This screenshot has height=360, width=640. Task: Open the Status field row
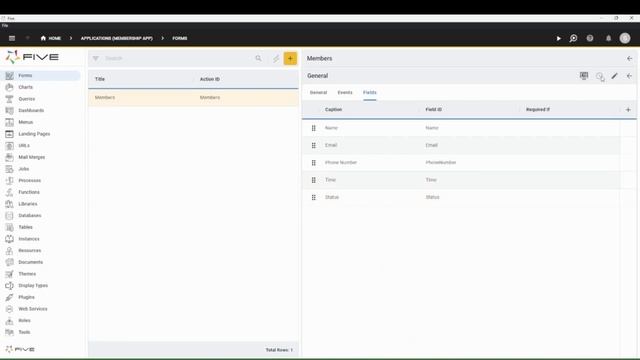coord(461,197)
